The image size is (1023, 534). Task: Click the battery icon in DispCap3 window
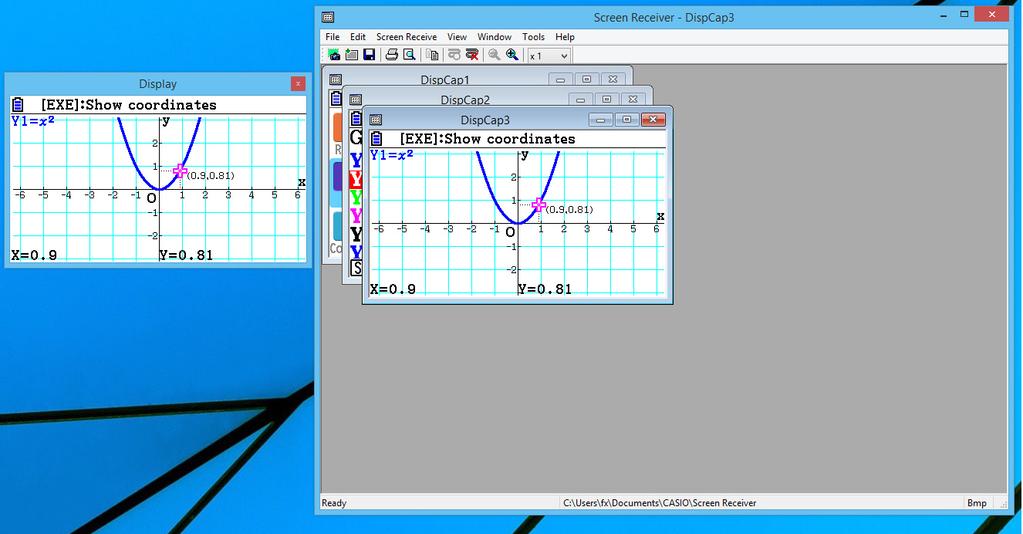click(x=376, y=138)
